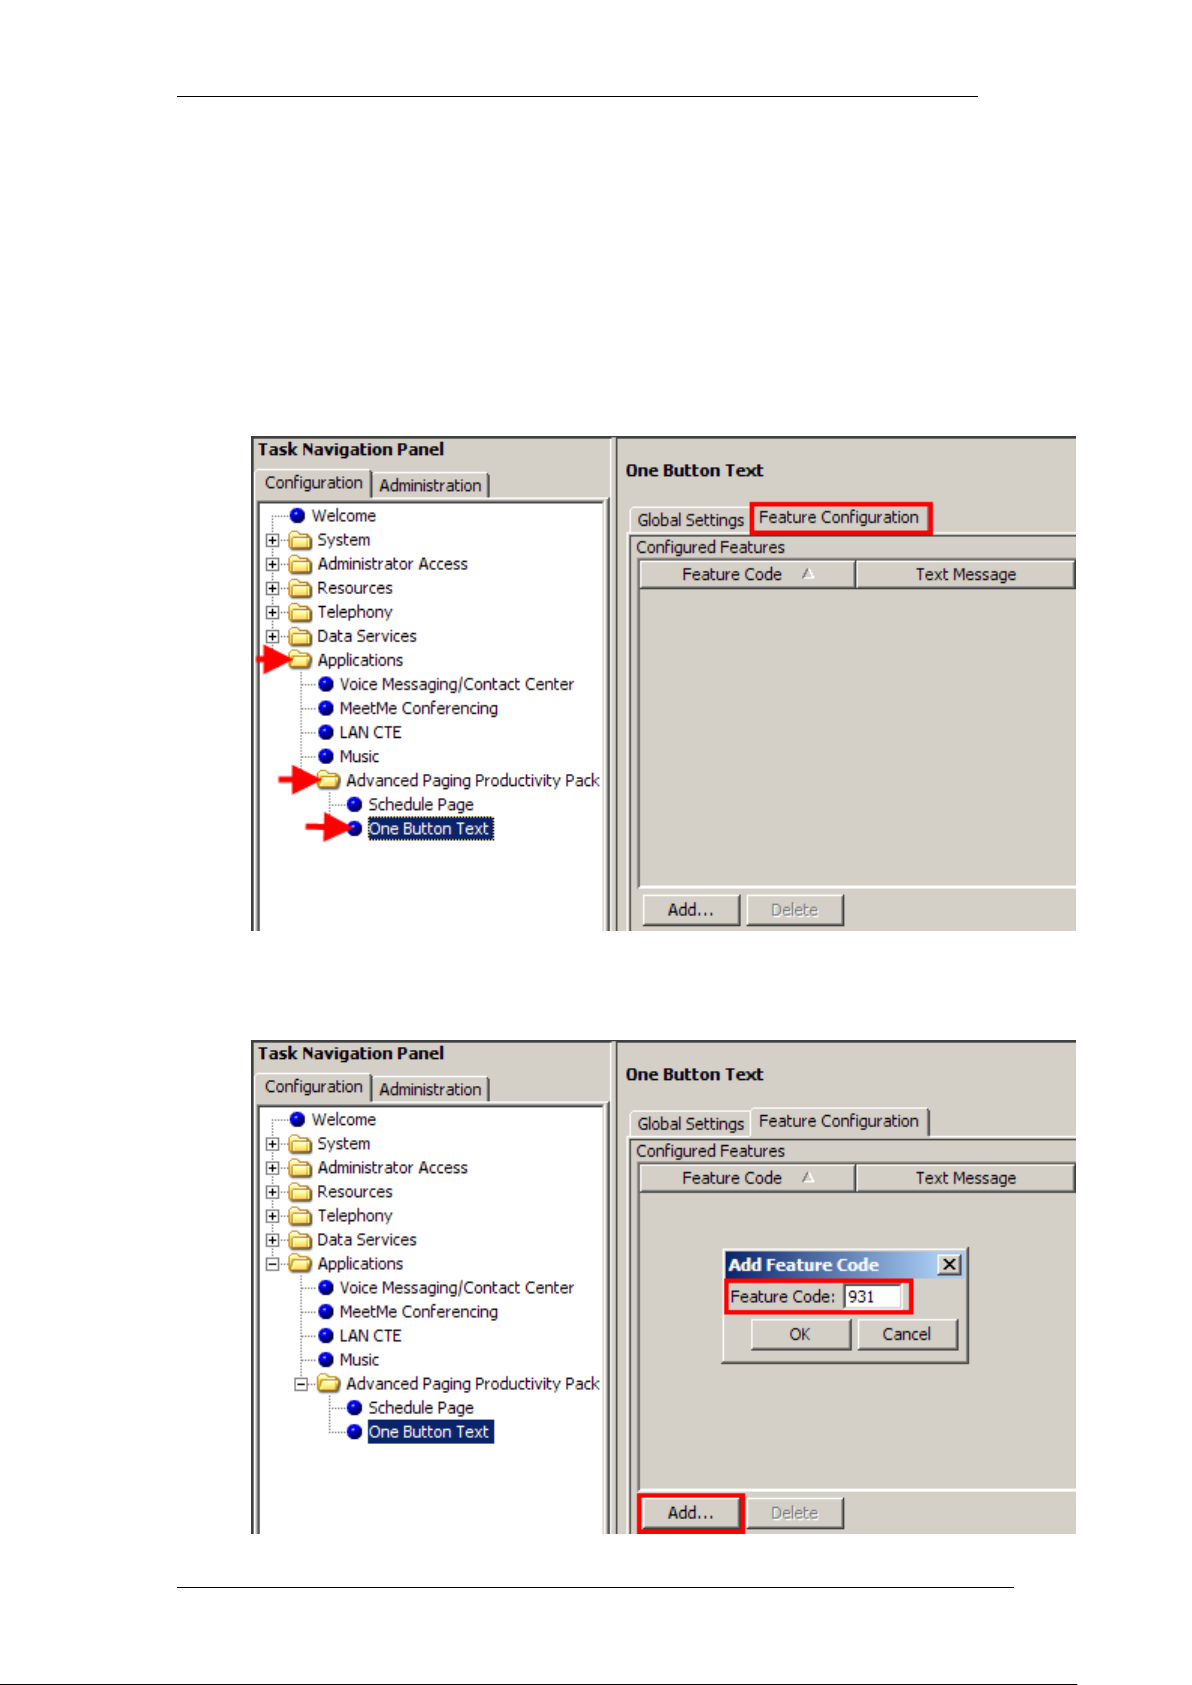1192x1685 pixels.
Task: Click Administrator Access folder icon in upper screenshot
Action: pyautogui.click(x=300, y=564)
